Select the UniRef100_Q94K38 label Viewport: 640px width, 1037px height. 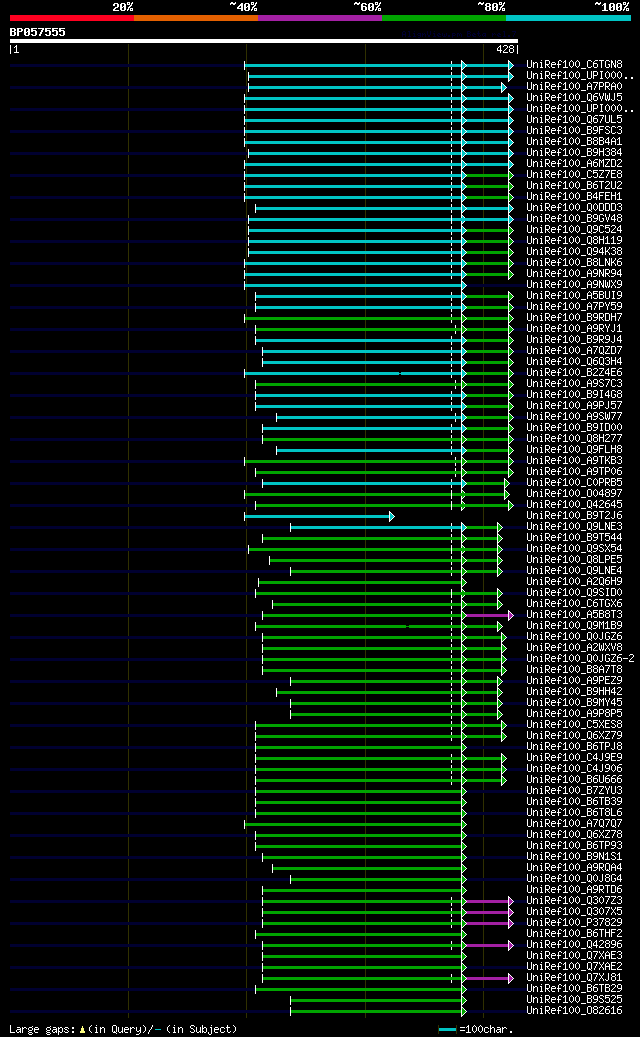point(574,251)
